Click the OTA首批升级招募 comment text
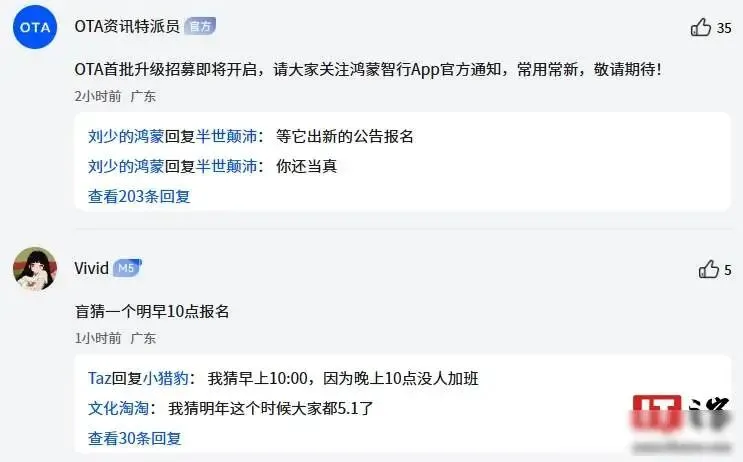Image resolution: width=743 pixels, height=462 pixels. pos(368,70)
